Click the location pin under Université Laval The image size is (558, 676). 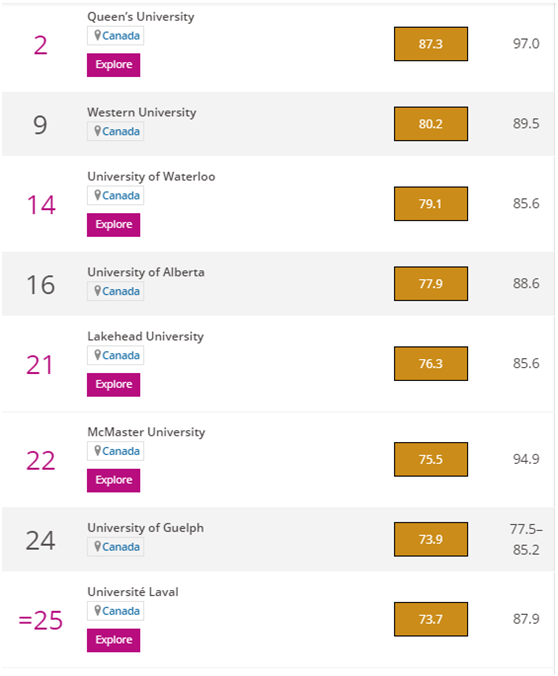(x=97, y=611)
